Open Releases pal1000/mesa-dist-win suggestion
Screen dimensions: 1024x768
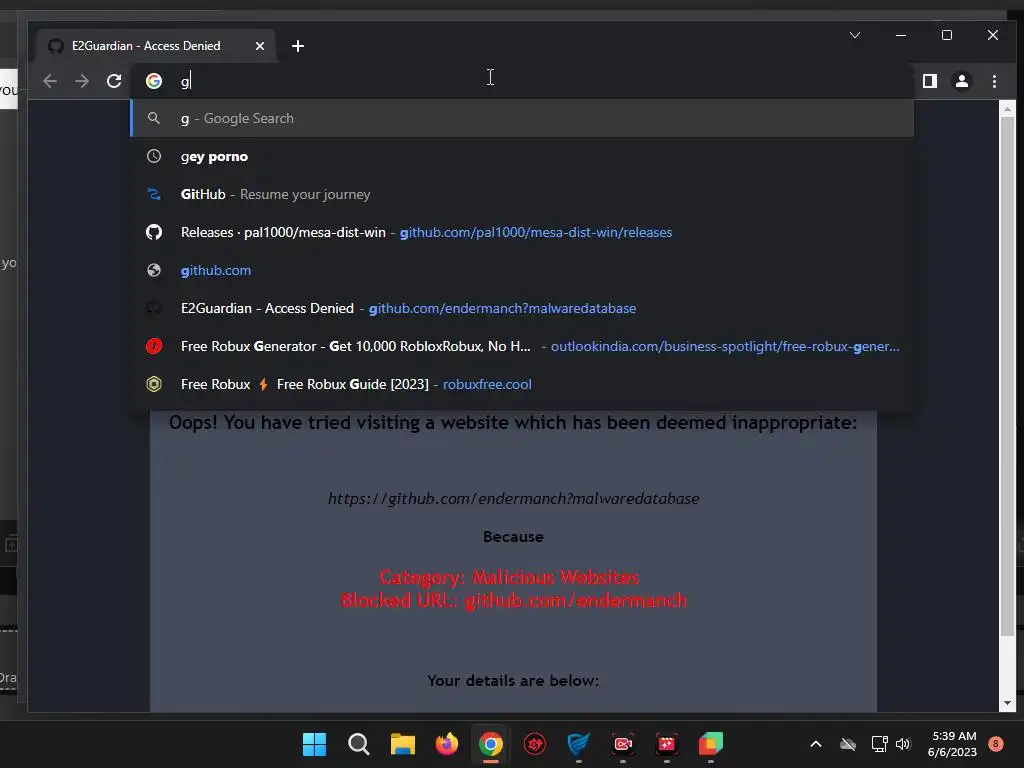tap(522, 232)
